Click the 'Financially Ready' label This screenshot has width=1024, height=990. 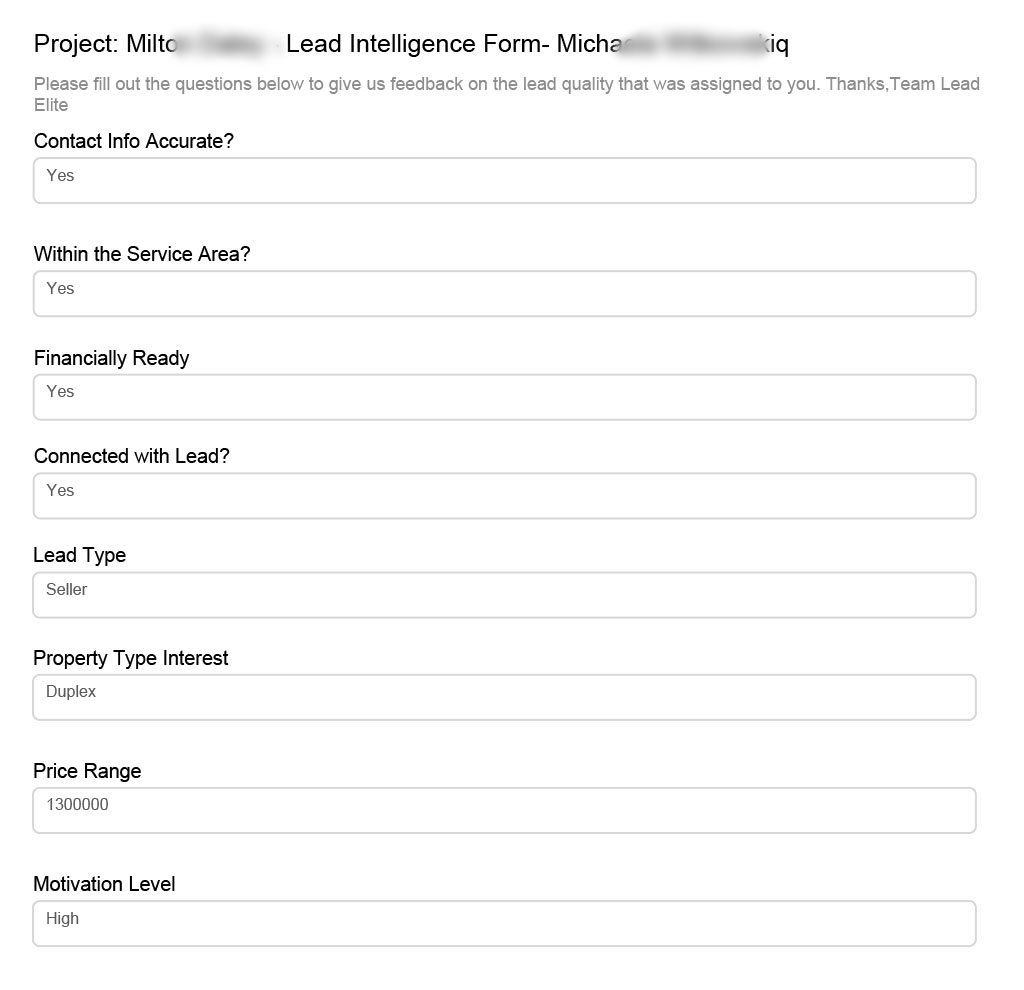point(111,358)
